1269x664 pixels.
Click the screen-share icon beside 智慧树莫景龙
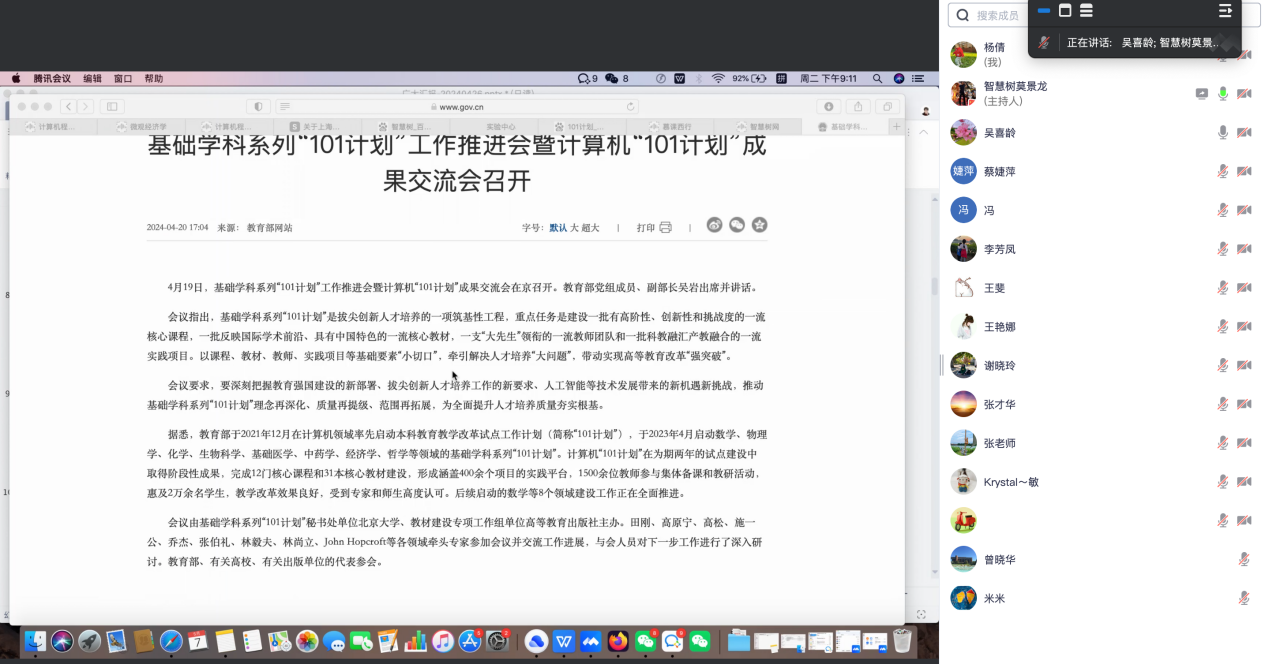tap(1201, 94)
